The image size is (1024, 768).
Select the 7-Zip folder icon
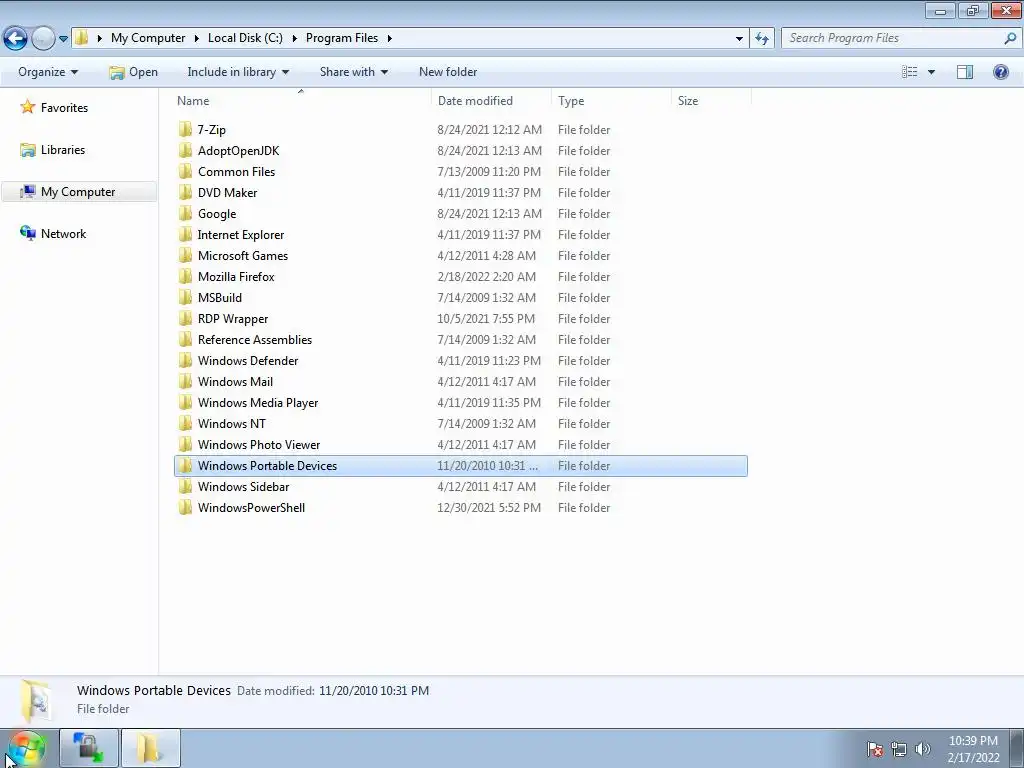185,129
